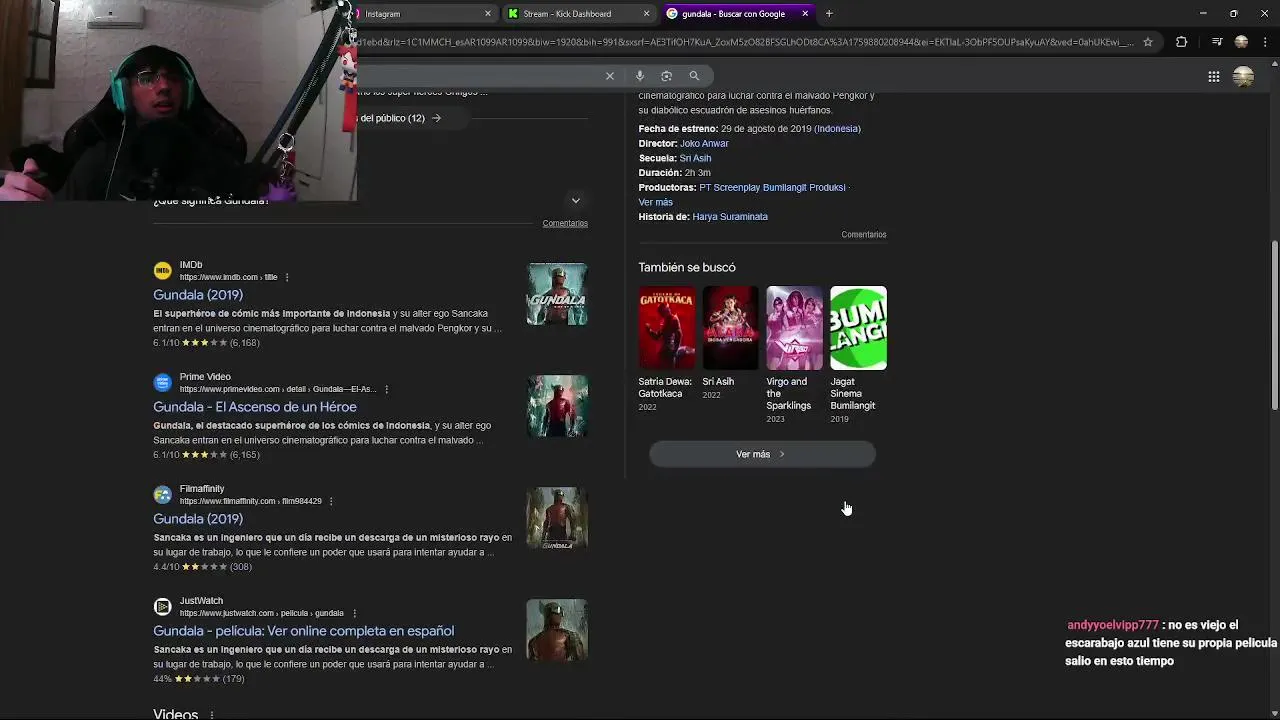The width and height of the screenshot is (1280, 720).
Task: Close the gundala Google search tab
Action: click(805, 14)
